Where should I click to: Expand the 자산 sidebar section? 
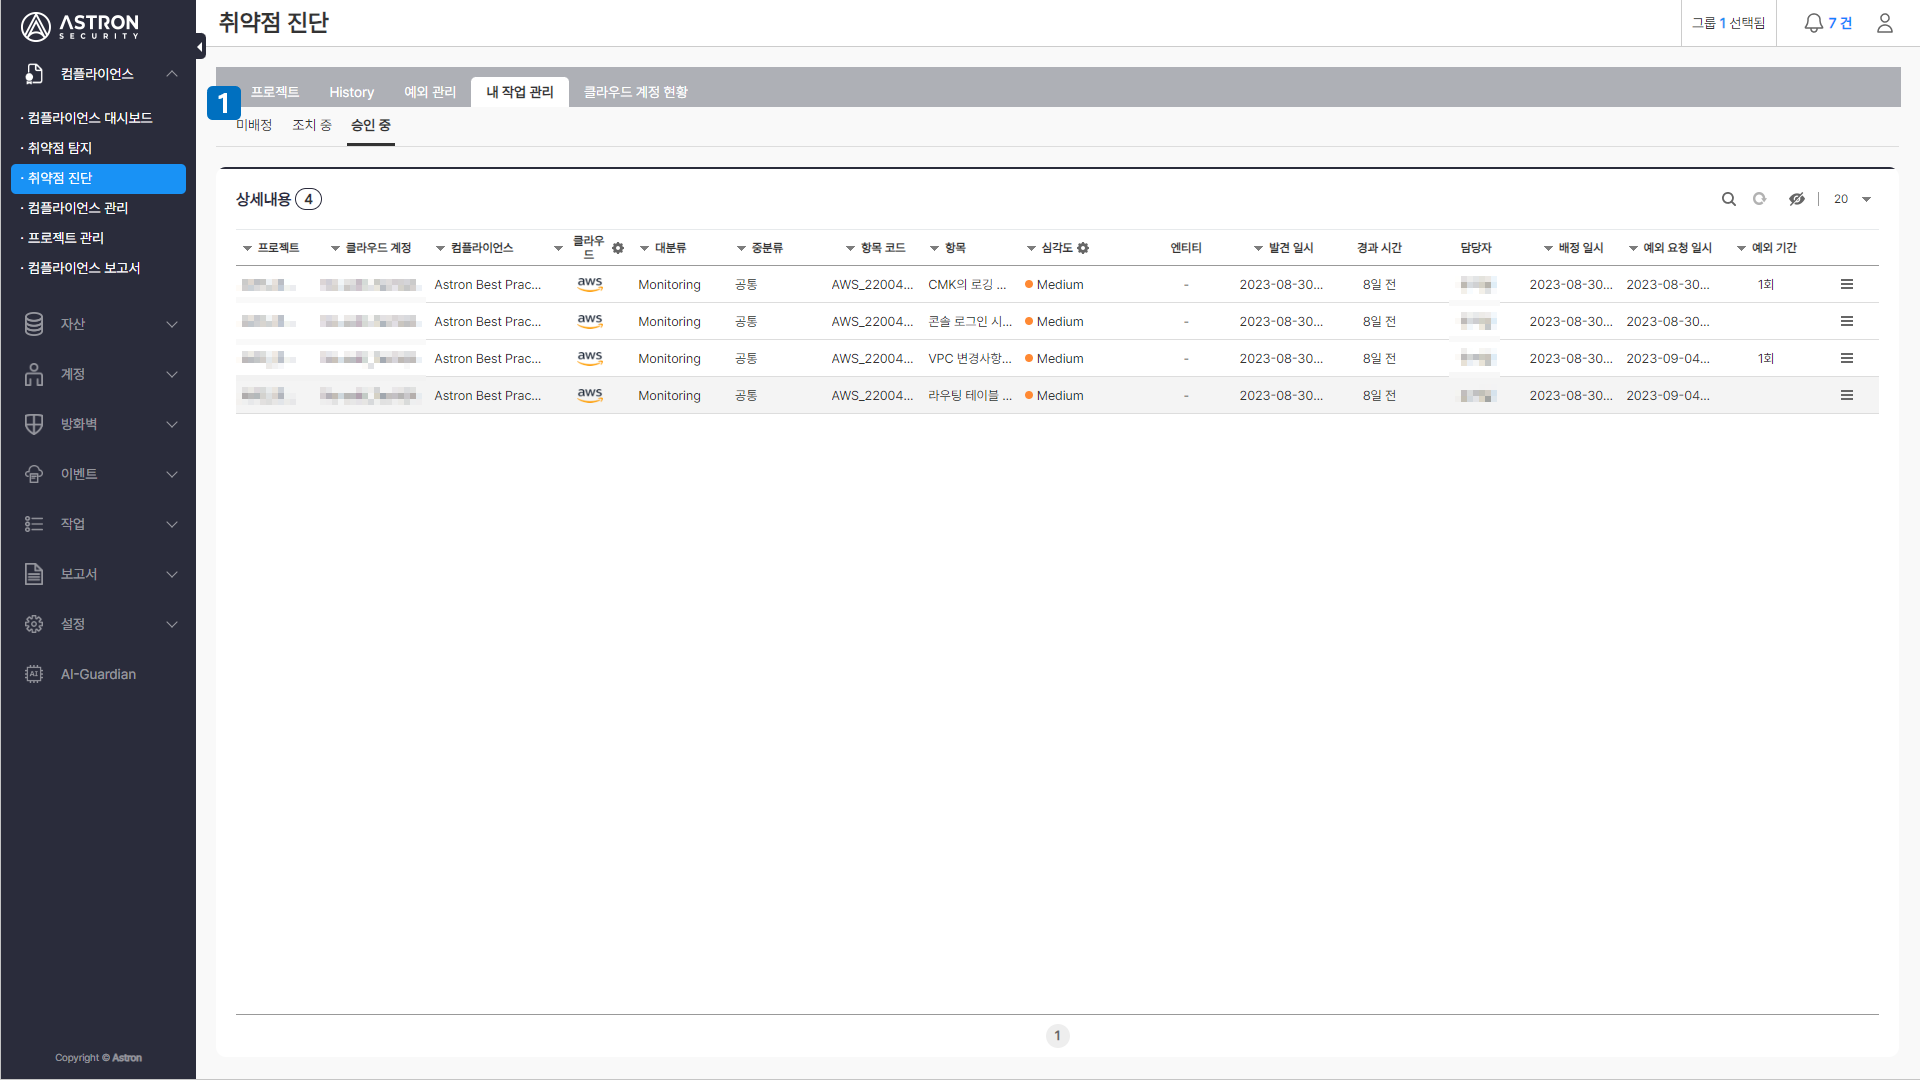point(98,324)
